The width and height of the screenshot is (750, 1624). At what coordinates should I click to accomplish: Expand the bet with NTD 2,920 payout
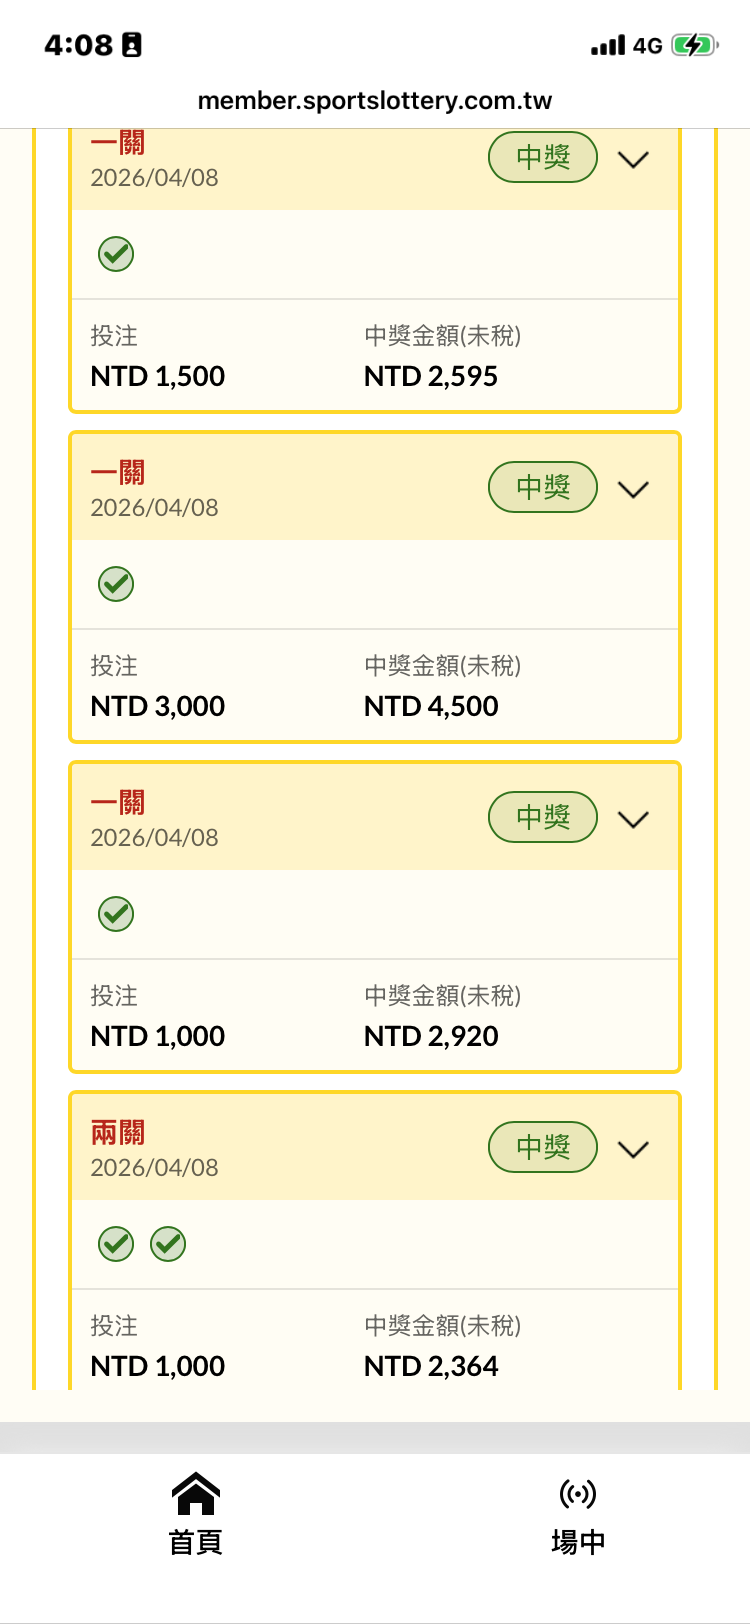(x=634, y=819)
